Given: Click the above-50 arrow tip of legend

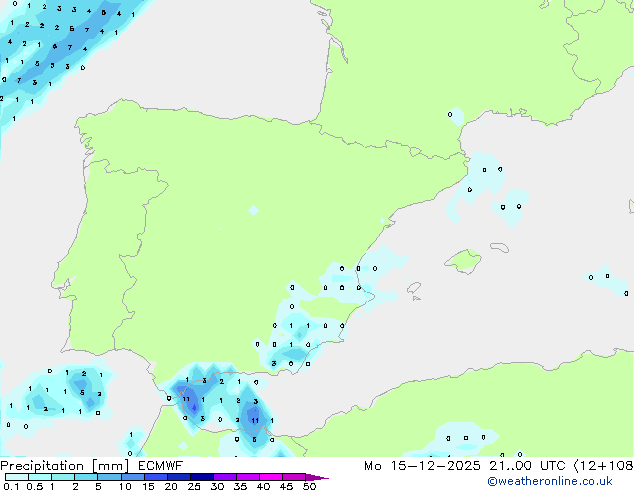Looking at the screenshot, I should [317, 477].
